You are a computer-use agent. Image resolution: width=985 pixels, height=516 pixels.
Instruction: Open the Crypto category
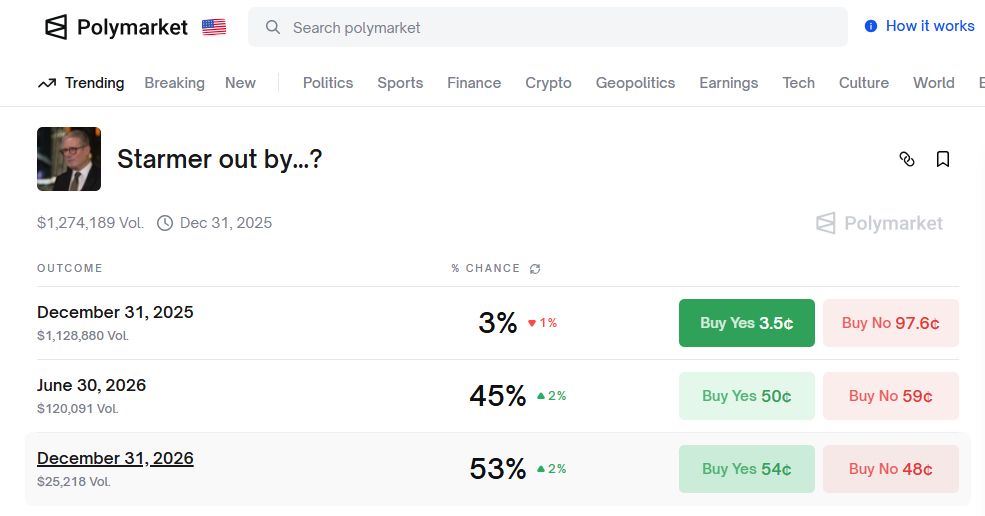pos(548,83)
